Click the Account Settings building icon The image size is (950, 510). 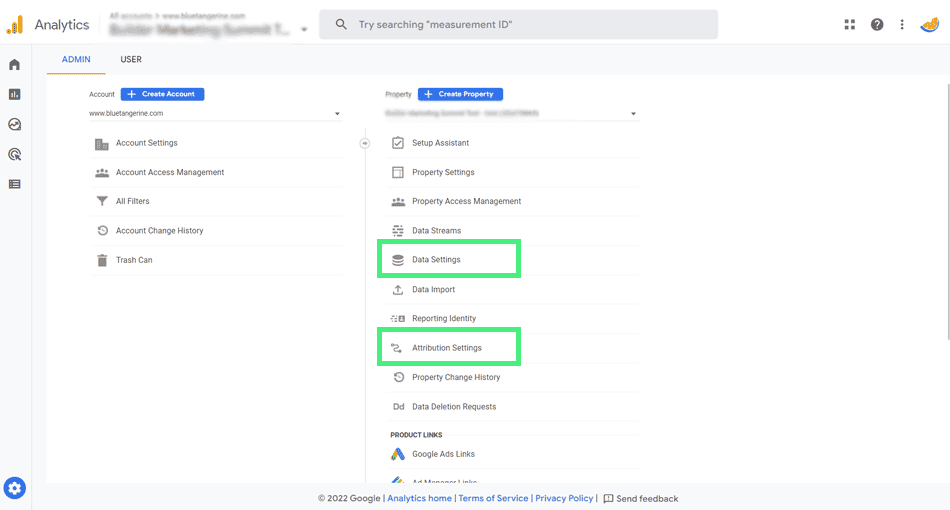coord(102,144)
